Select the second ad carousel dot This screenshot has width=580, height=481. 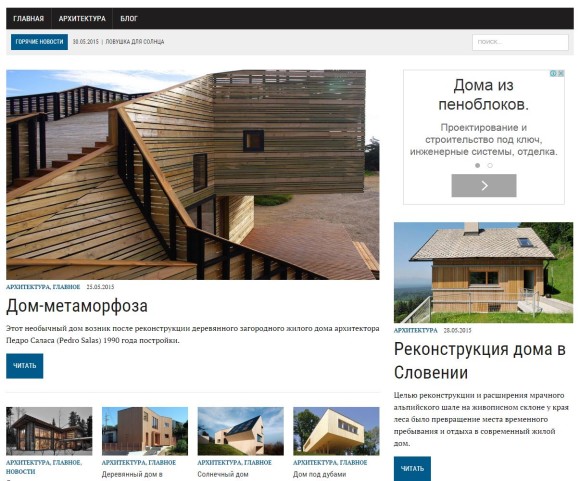490,165
